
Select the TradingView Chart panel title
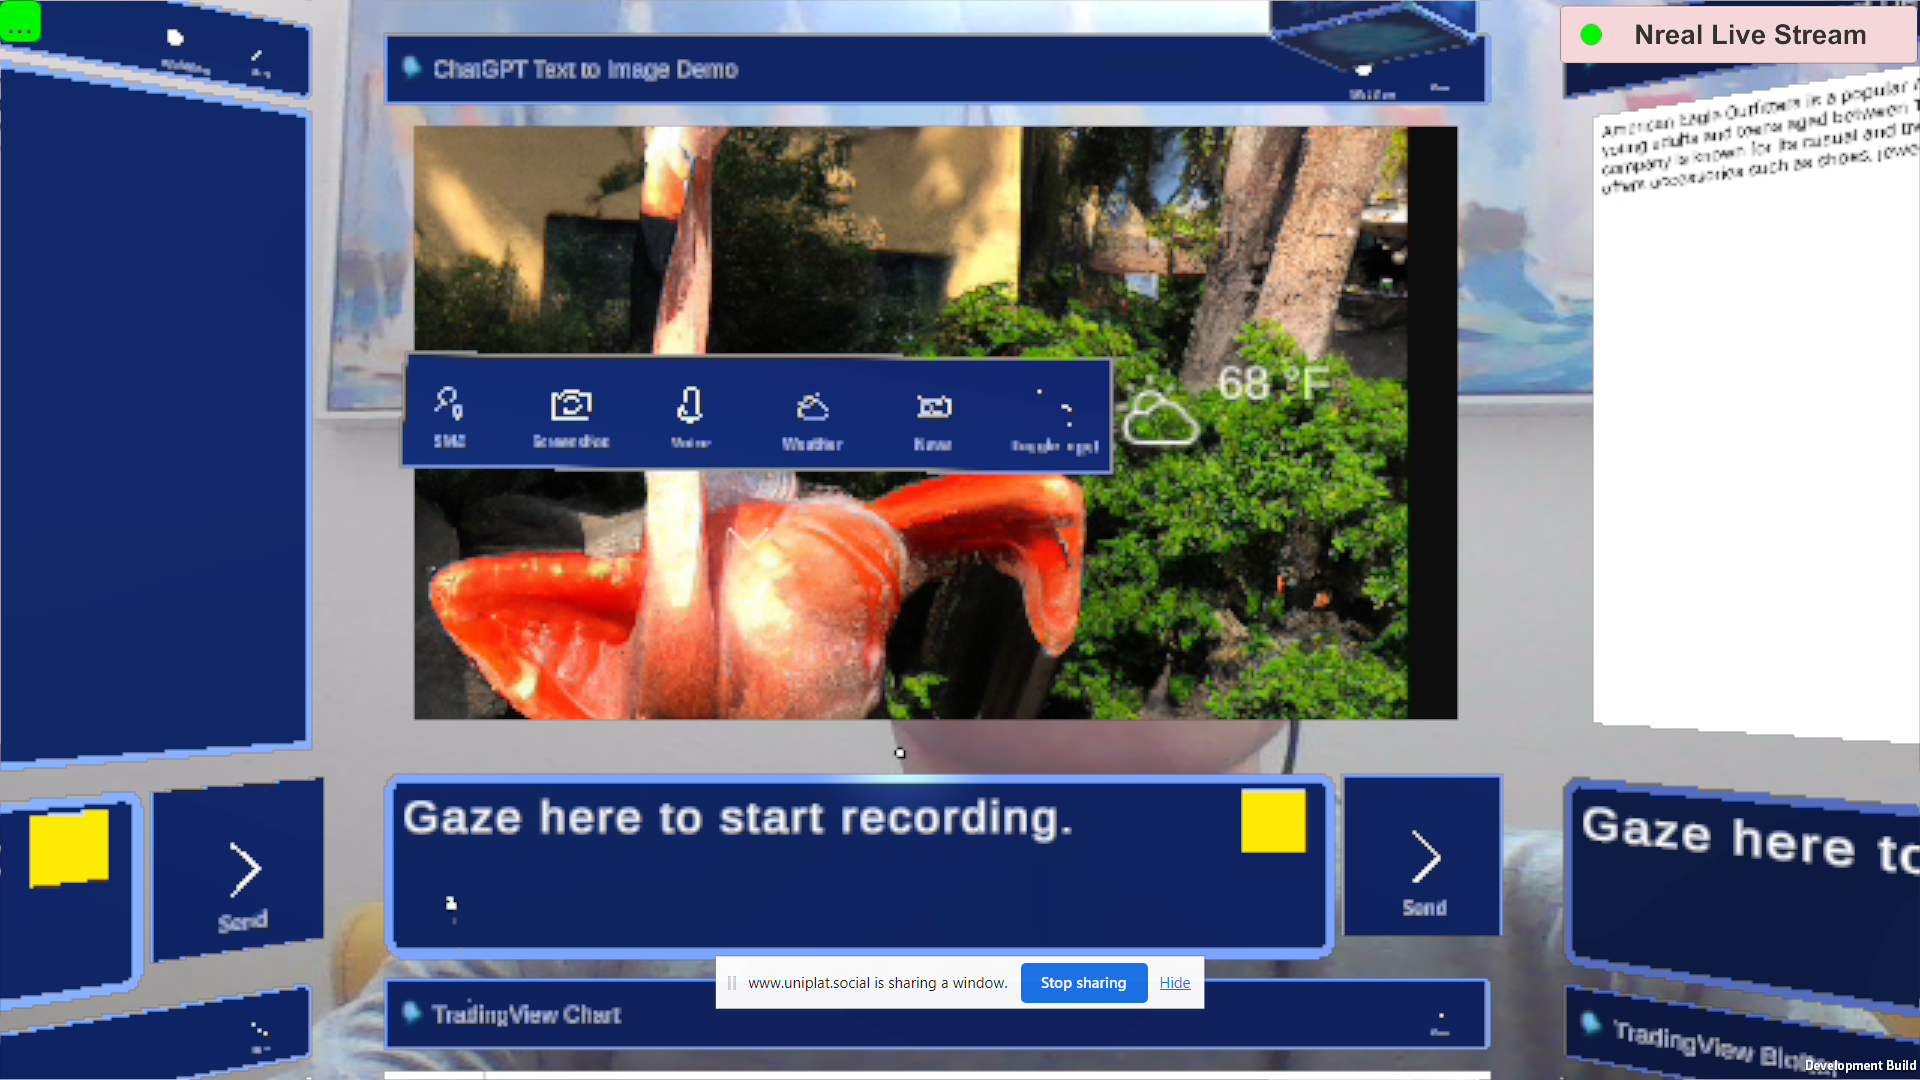coord(526,1014)
